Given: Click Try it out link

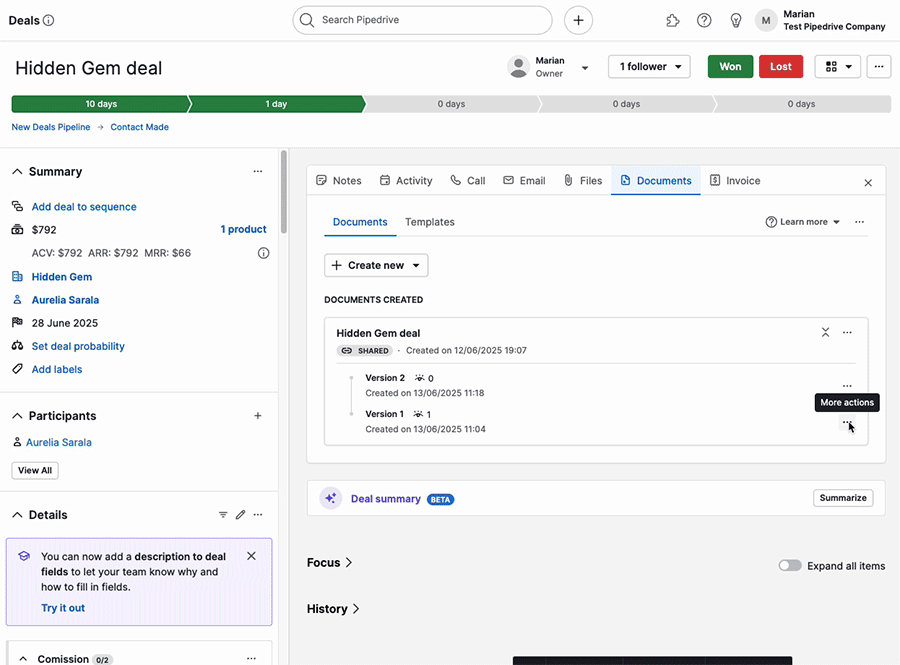Looking at the screenshot, I should coord(63,608).
